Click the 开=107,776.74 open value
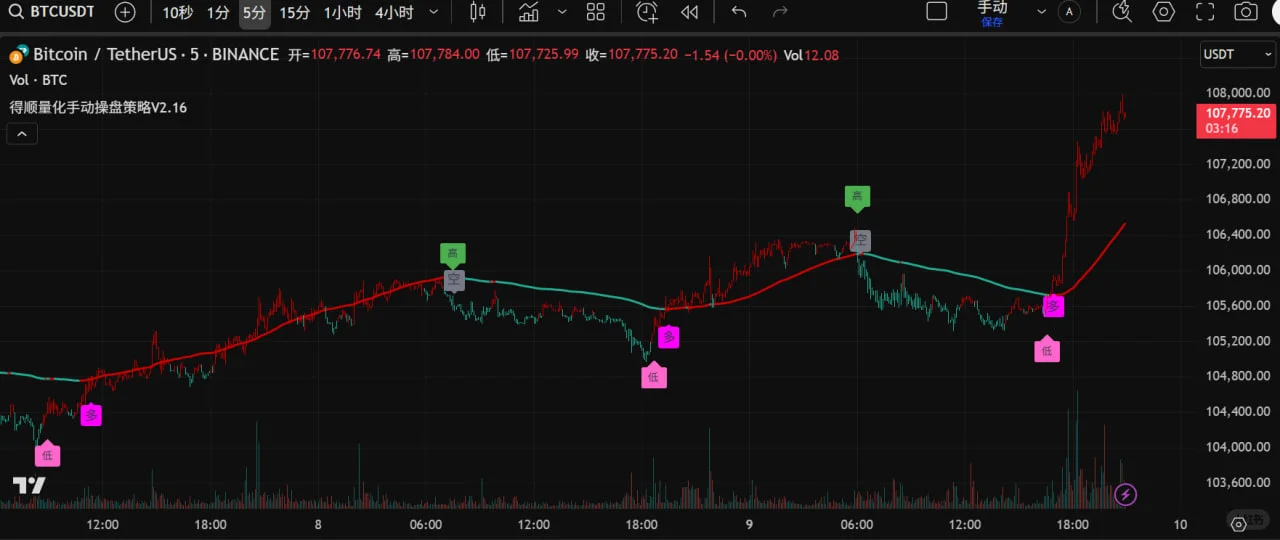This screenshot has width=1280, height=540. pos(334,55)
